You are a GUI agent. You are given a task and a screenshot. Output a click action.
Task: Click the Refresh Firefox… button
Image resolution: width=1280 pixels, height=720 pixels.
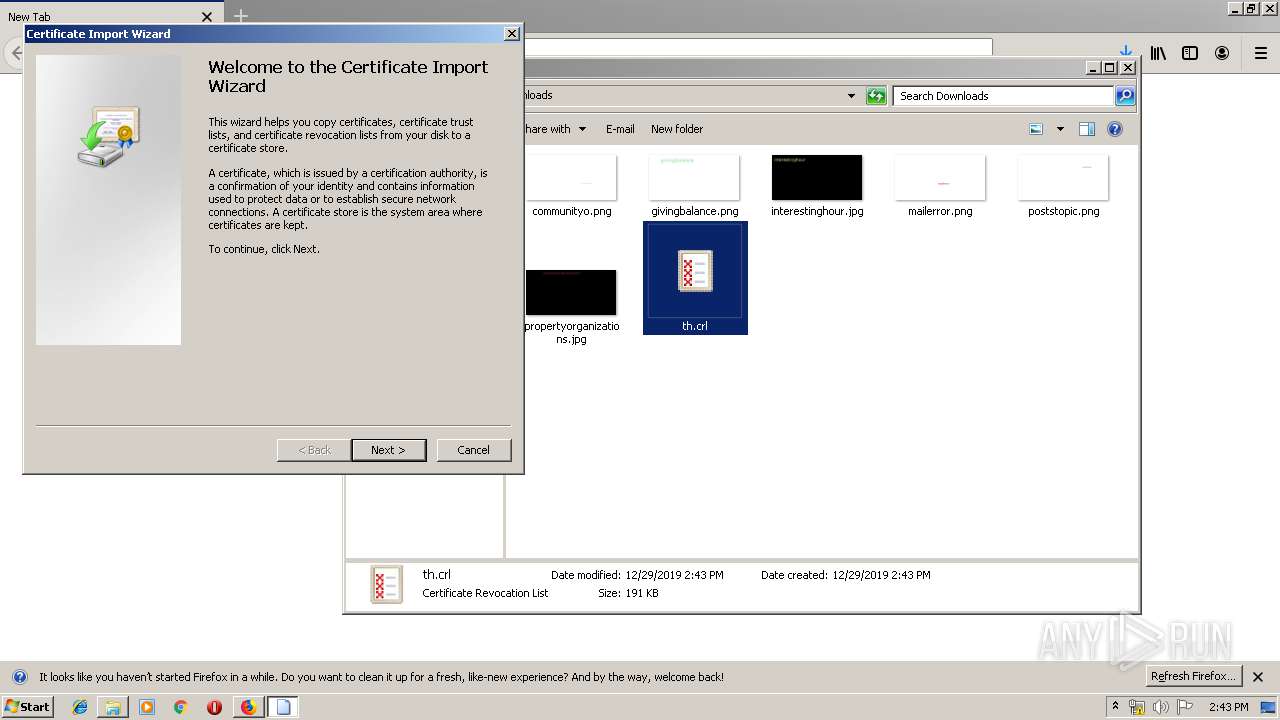1193,676
